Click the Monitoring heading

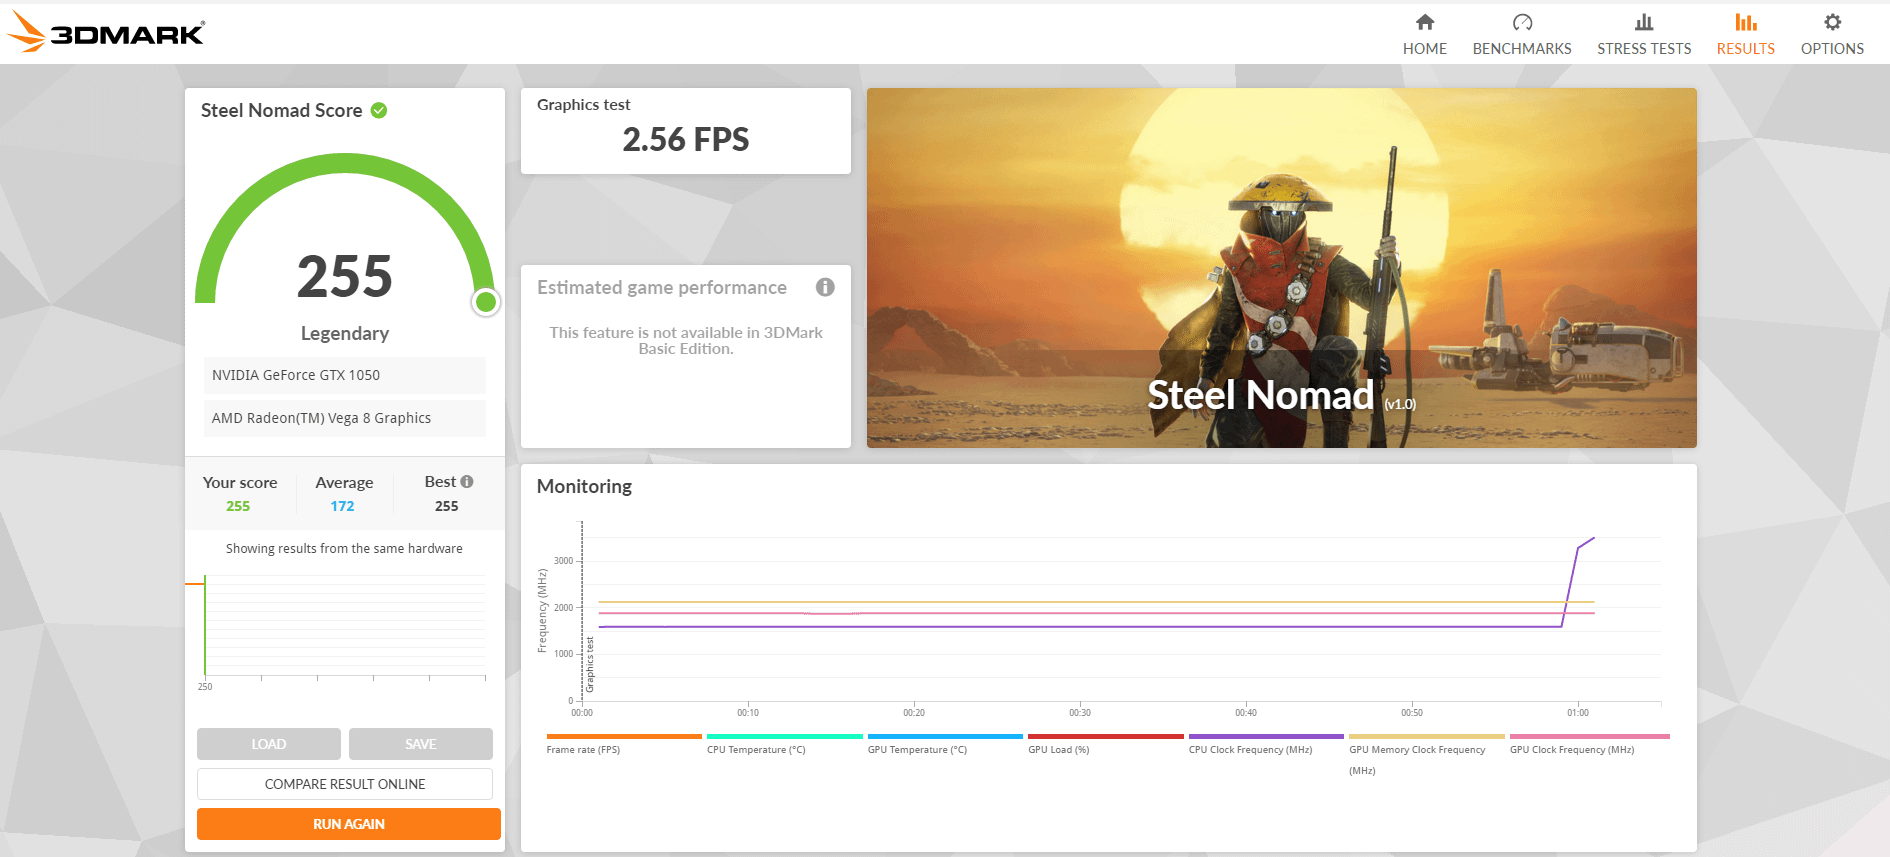tap(584, 486)
